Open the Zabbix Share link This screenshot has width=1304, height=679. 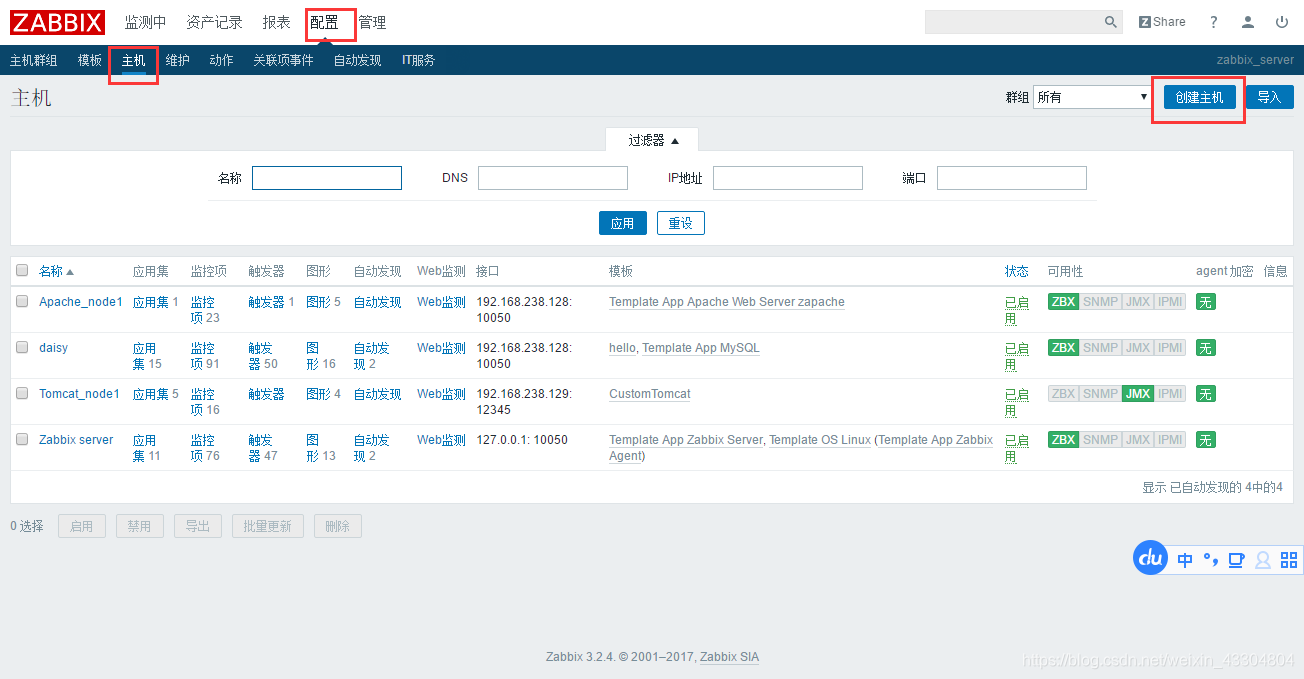point(1162,22)
